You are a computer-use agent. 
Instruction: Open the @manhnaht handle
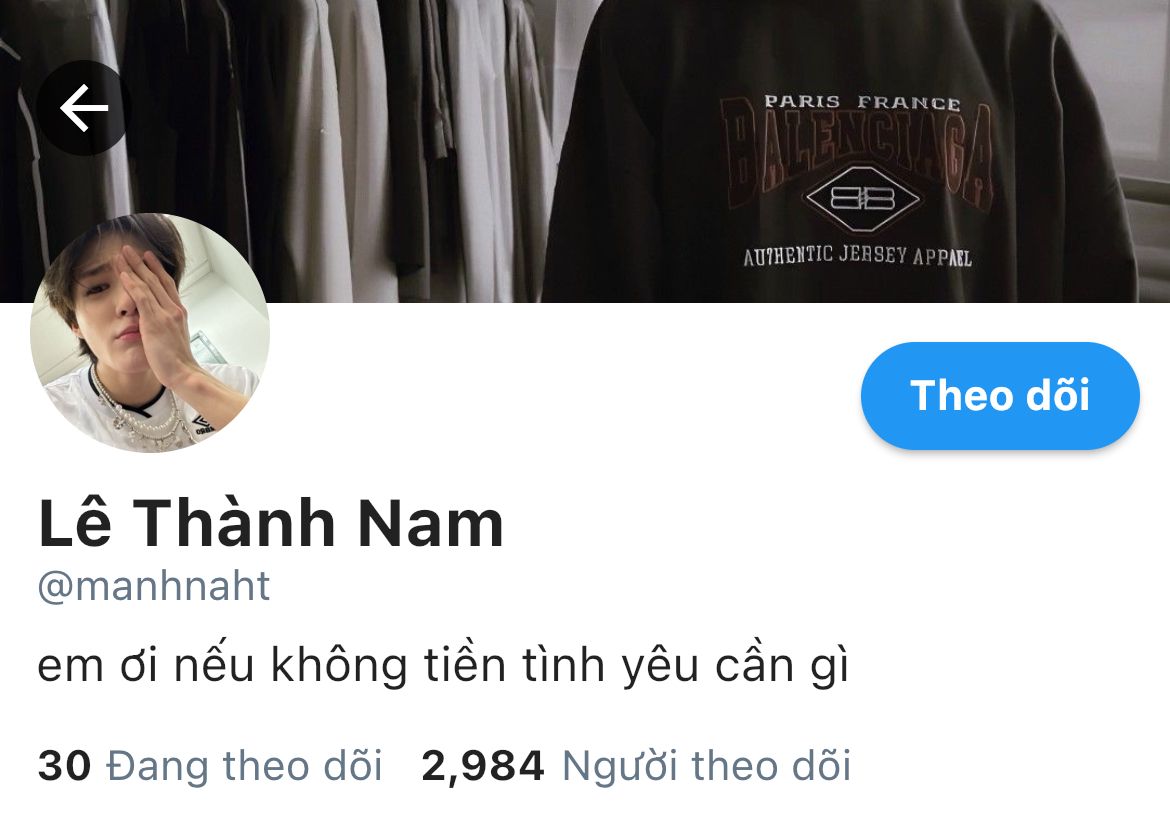tap(154, 586)
